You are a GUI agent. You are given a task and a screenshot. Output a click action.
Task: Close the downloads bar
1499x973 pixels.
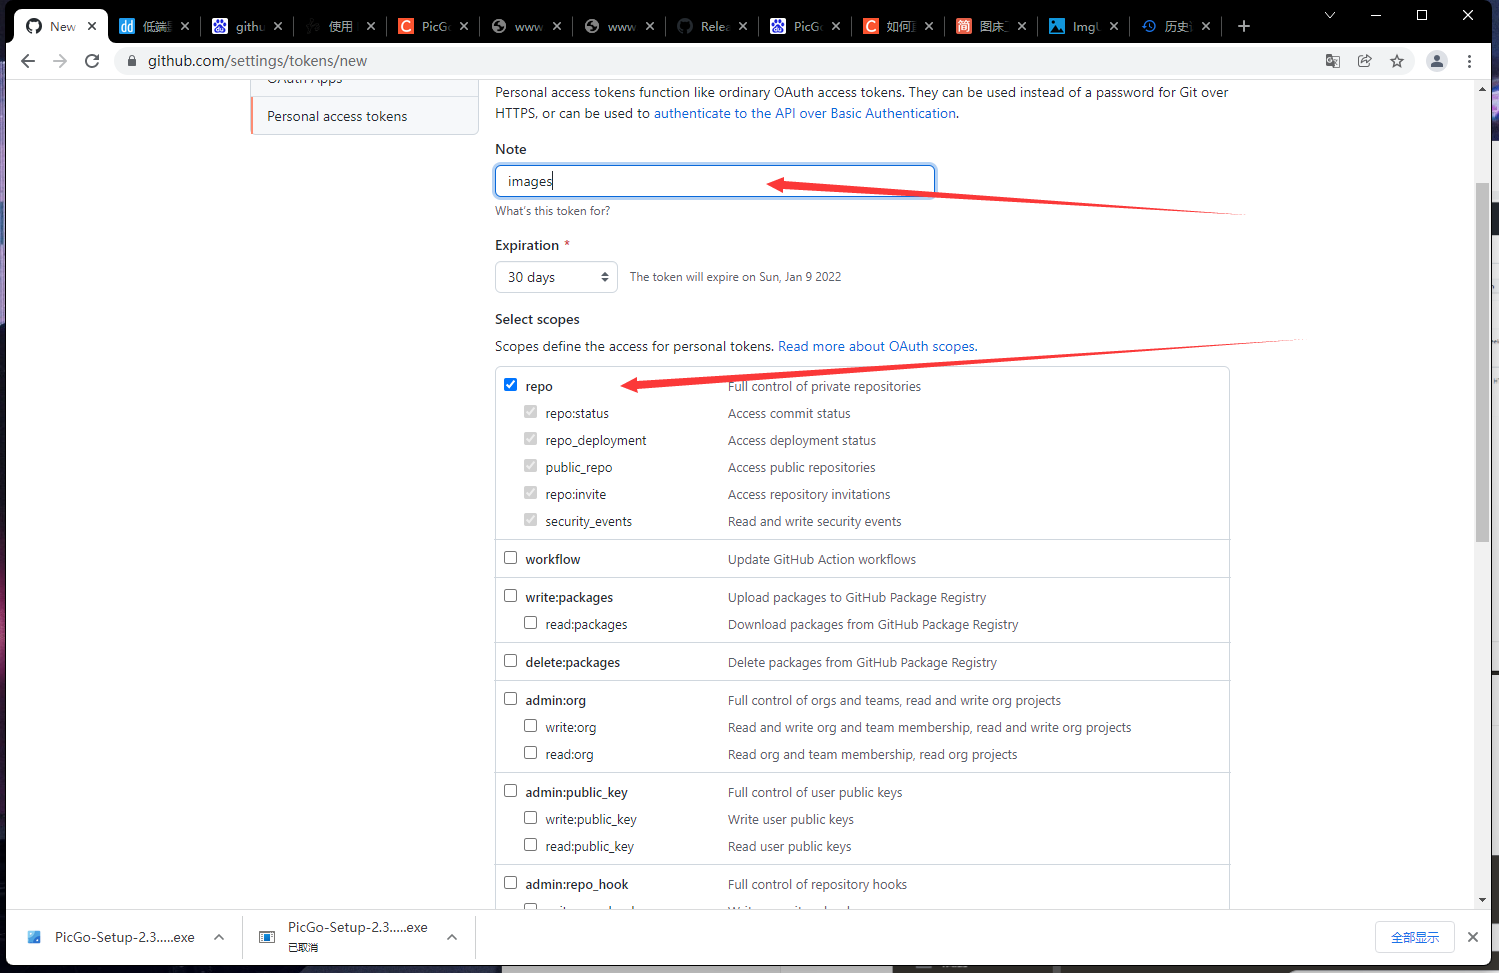1472,937
